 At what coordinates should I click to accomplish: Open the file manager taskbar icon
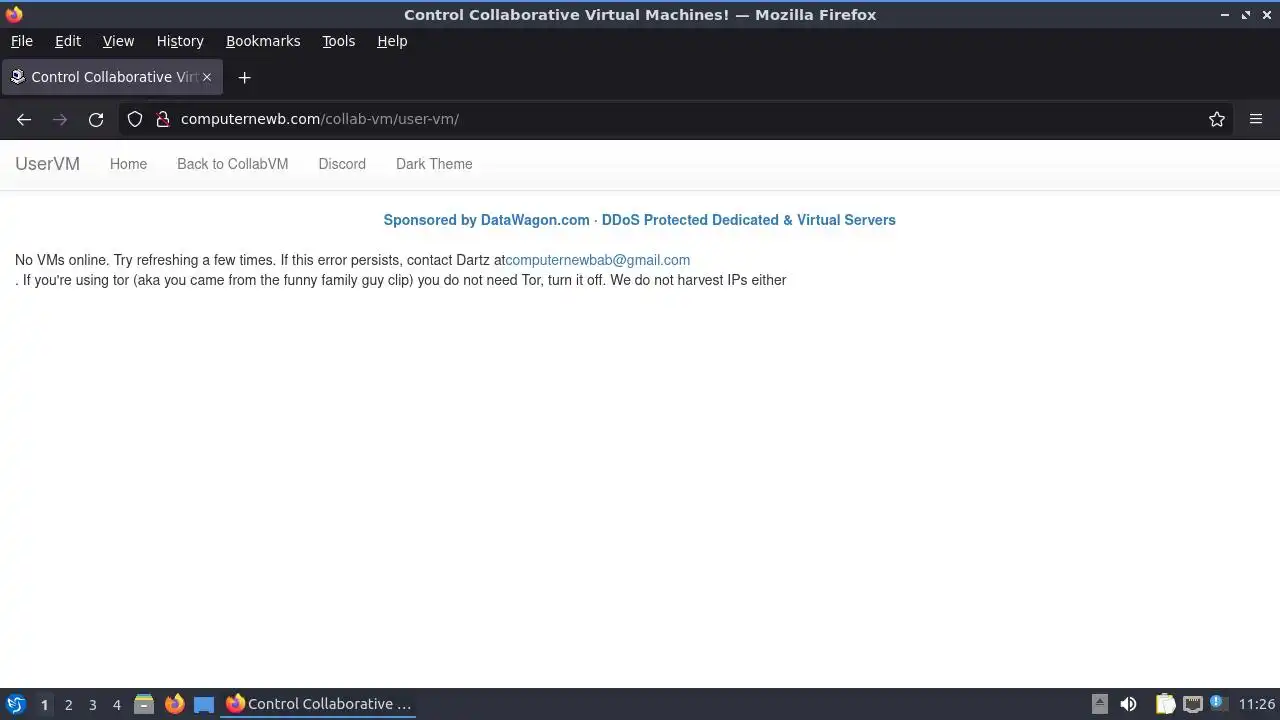(x=144, y=704)
